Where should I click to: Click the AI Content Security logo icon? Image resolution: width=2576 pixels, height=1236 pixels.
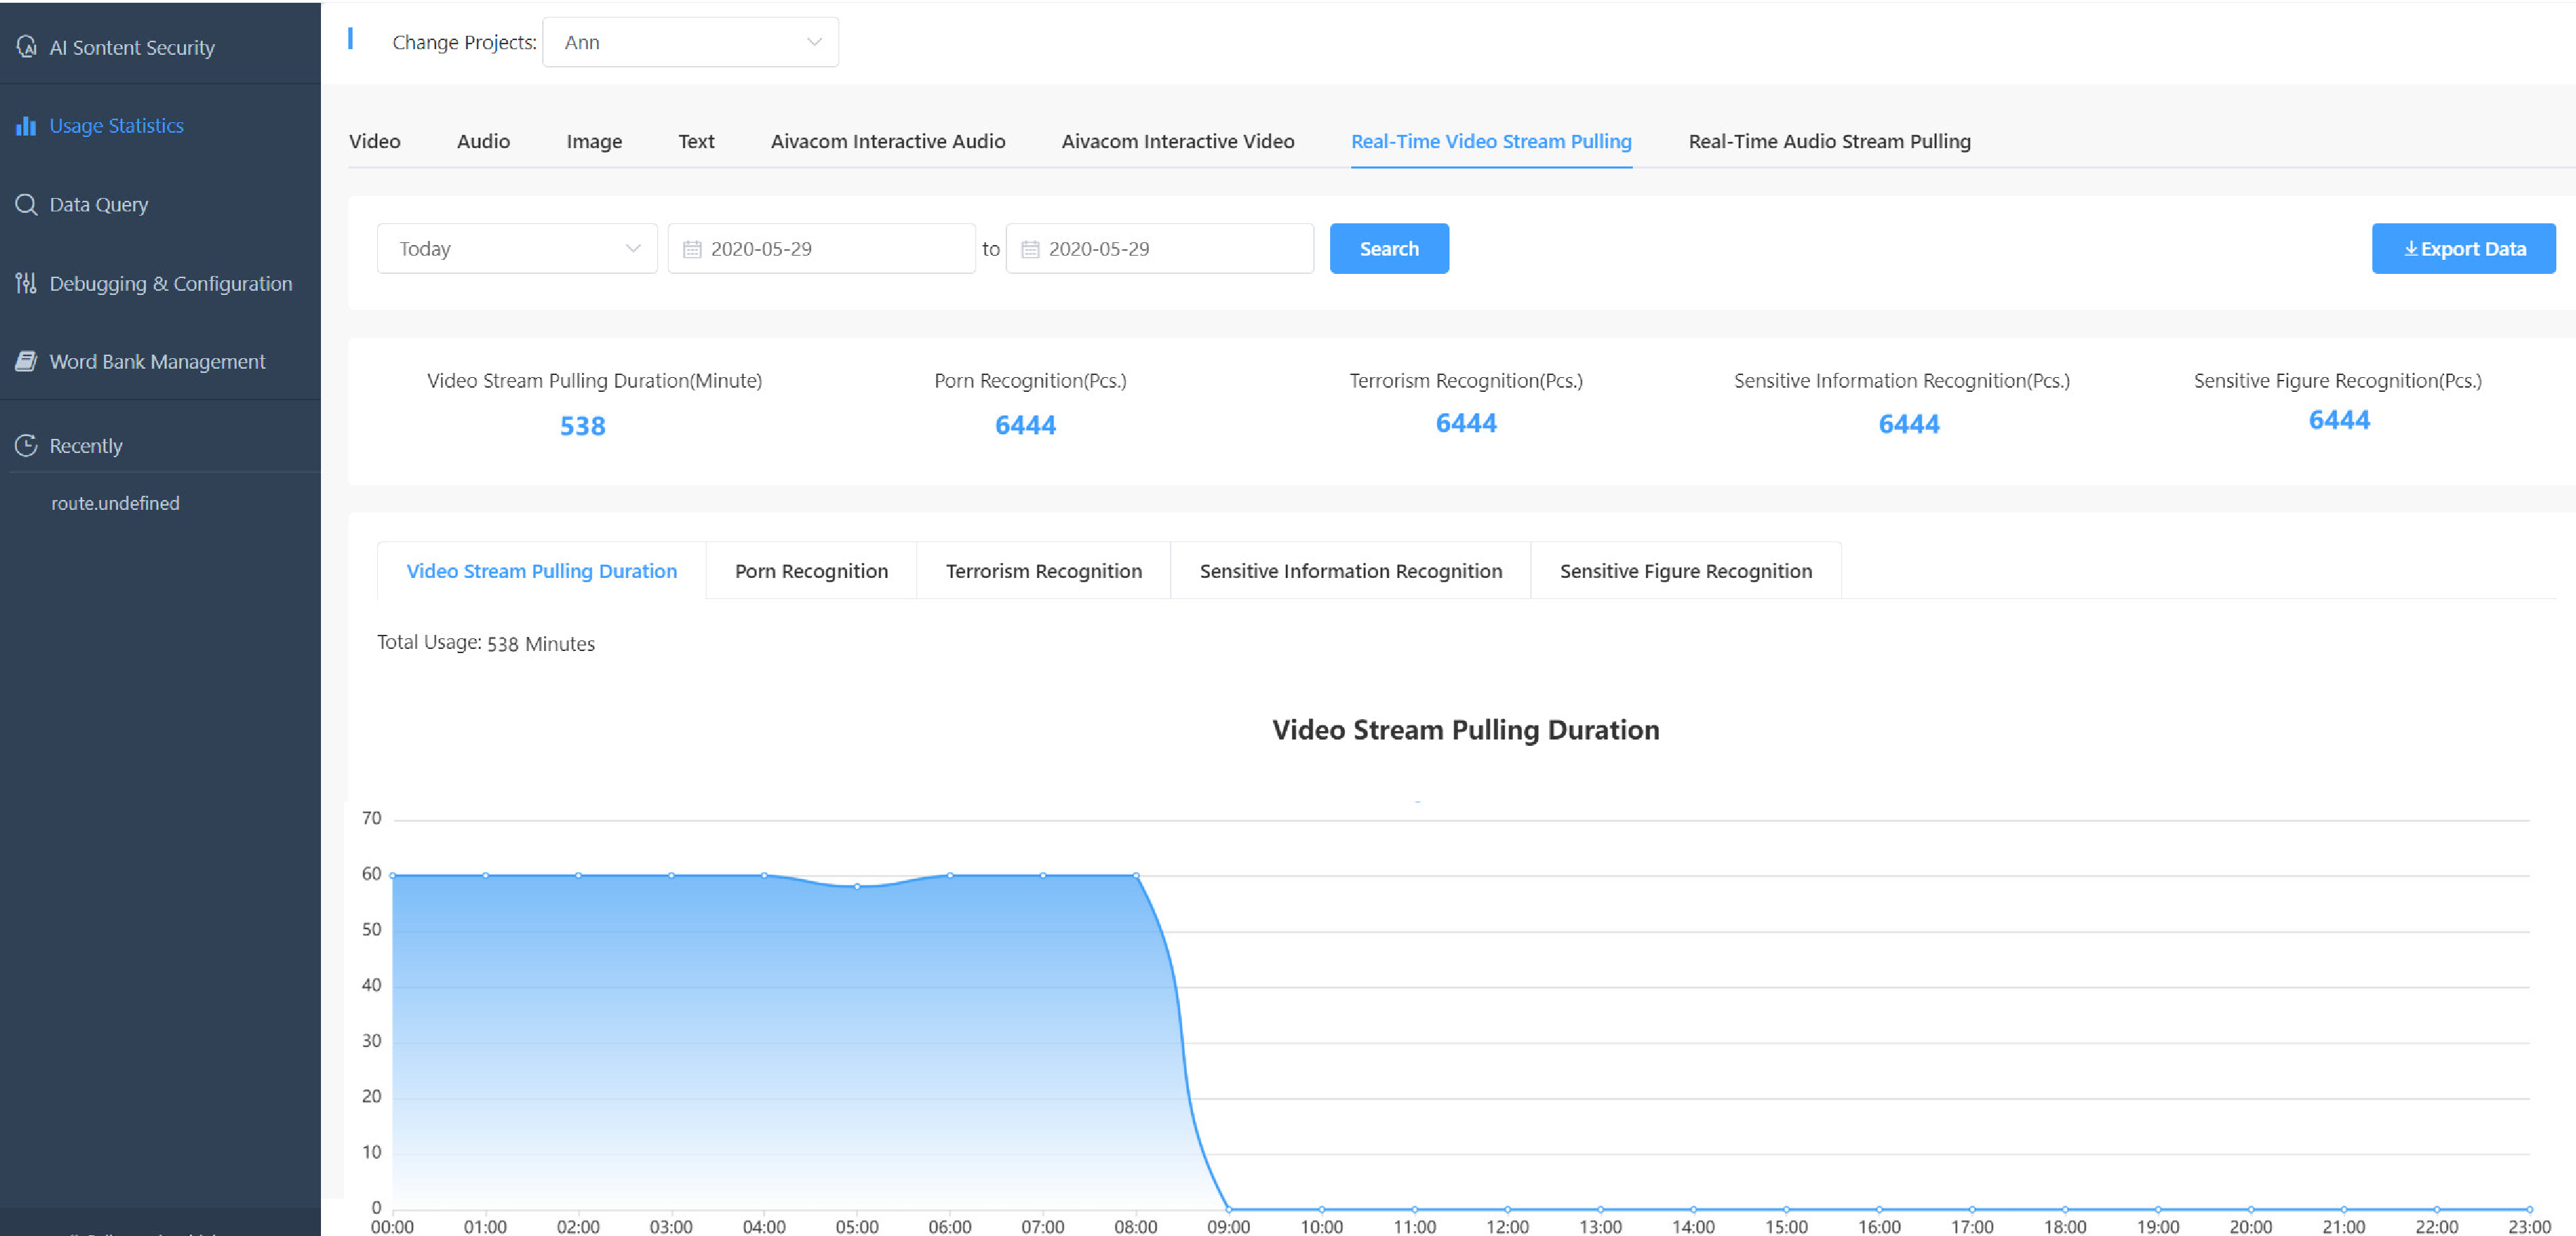[27, 47]
